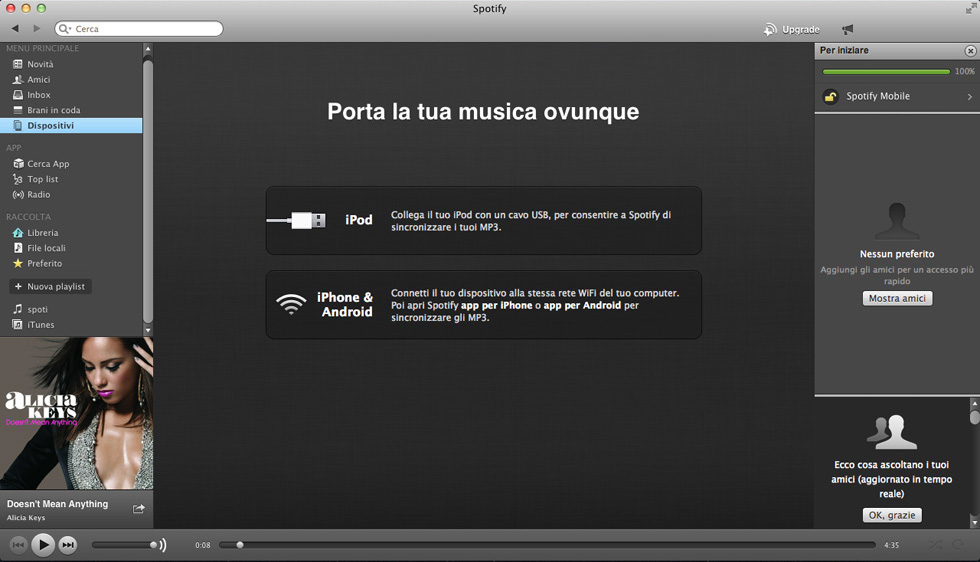Open the Libreria section
Image resolution: width=980 pixels, height=562 pixels.
coord(42,233)
